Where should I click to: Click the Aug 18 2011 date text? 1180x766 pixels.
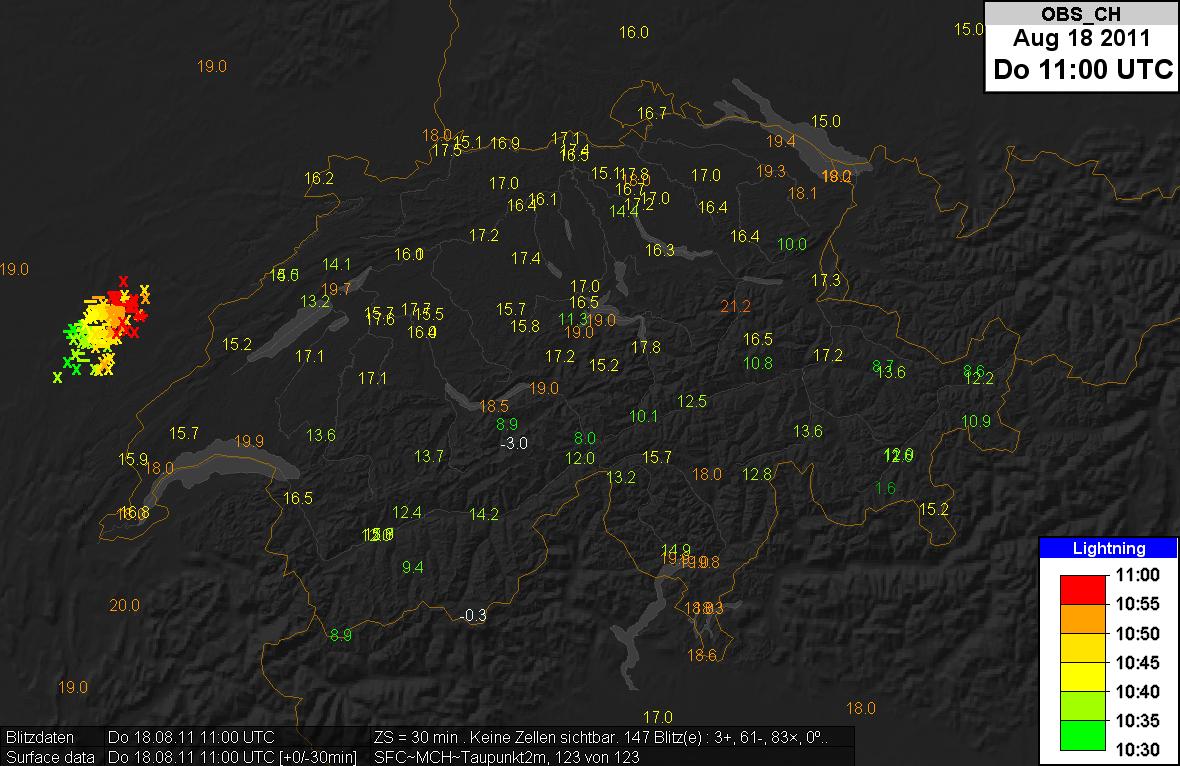1081,38
